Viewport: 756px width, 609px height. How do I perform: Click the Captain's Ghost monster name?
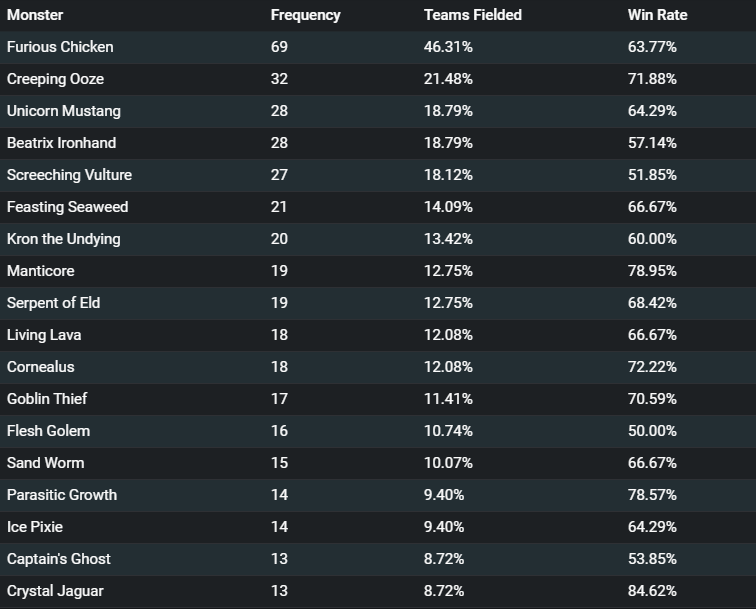(58, 559)
